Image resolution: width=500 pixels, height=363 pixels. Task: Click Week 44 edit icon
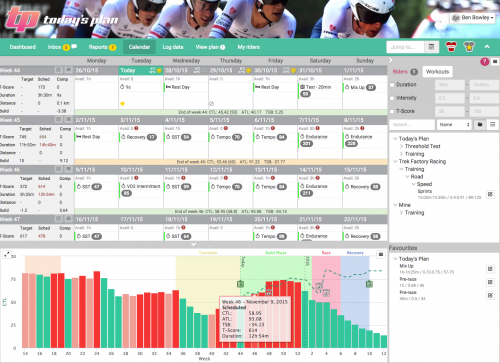tap(59, 70)
